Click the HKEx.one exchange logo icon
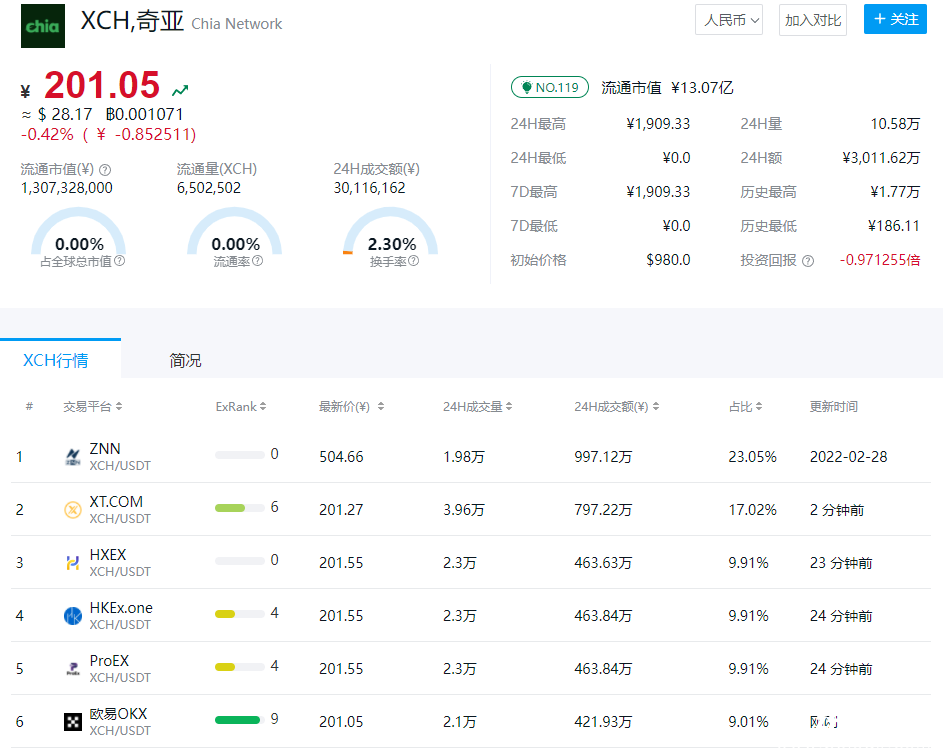 coord(72,616)
